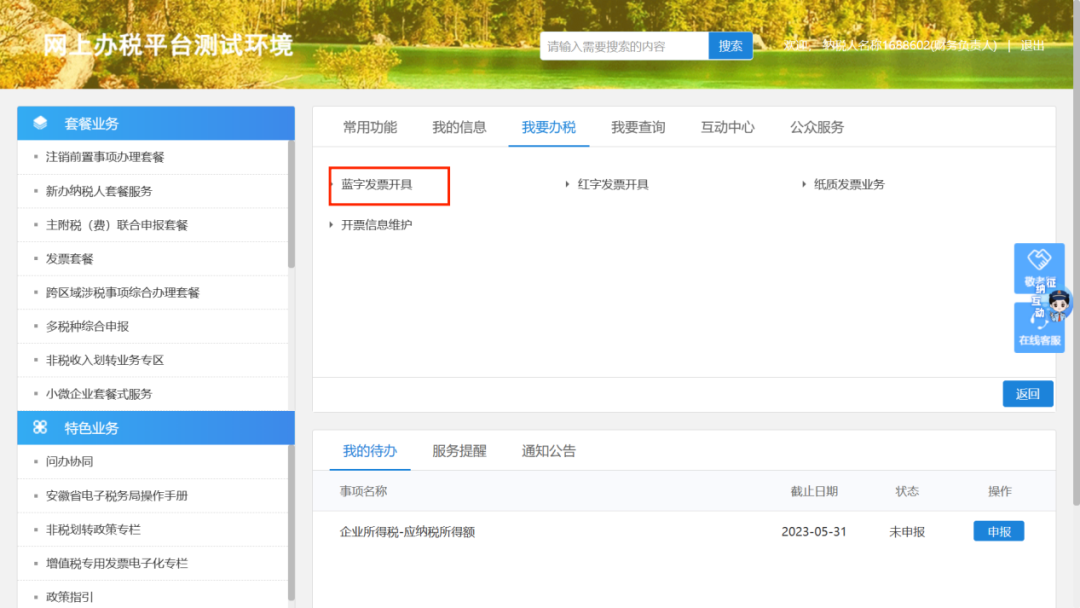Click the 套餐业务 layered-stack icon
Screen dimensions: 1080x608
coord(40,123)
